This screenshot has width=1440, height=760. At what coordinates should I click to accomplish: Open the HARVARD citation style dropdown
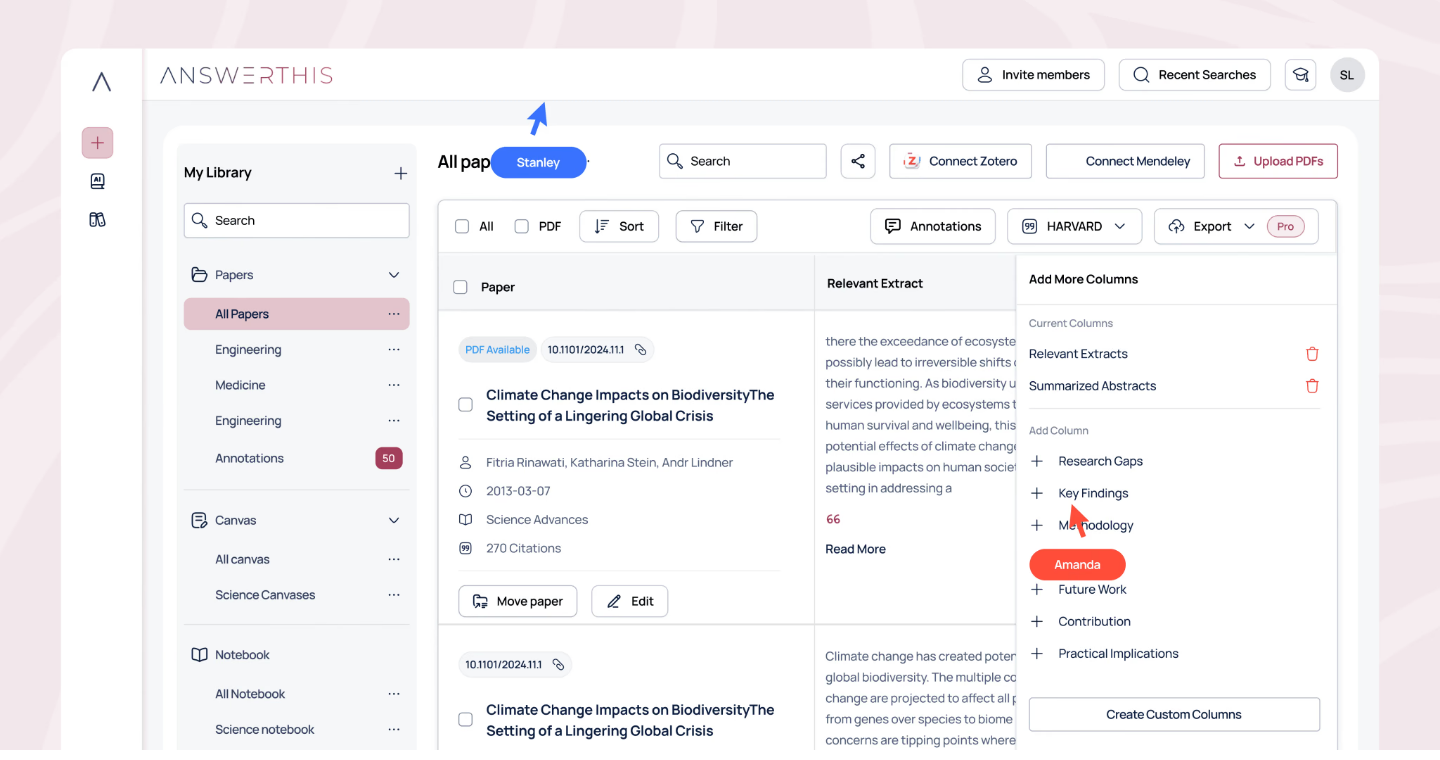click(1074, 227)
